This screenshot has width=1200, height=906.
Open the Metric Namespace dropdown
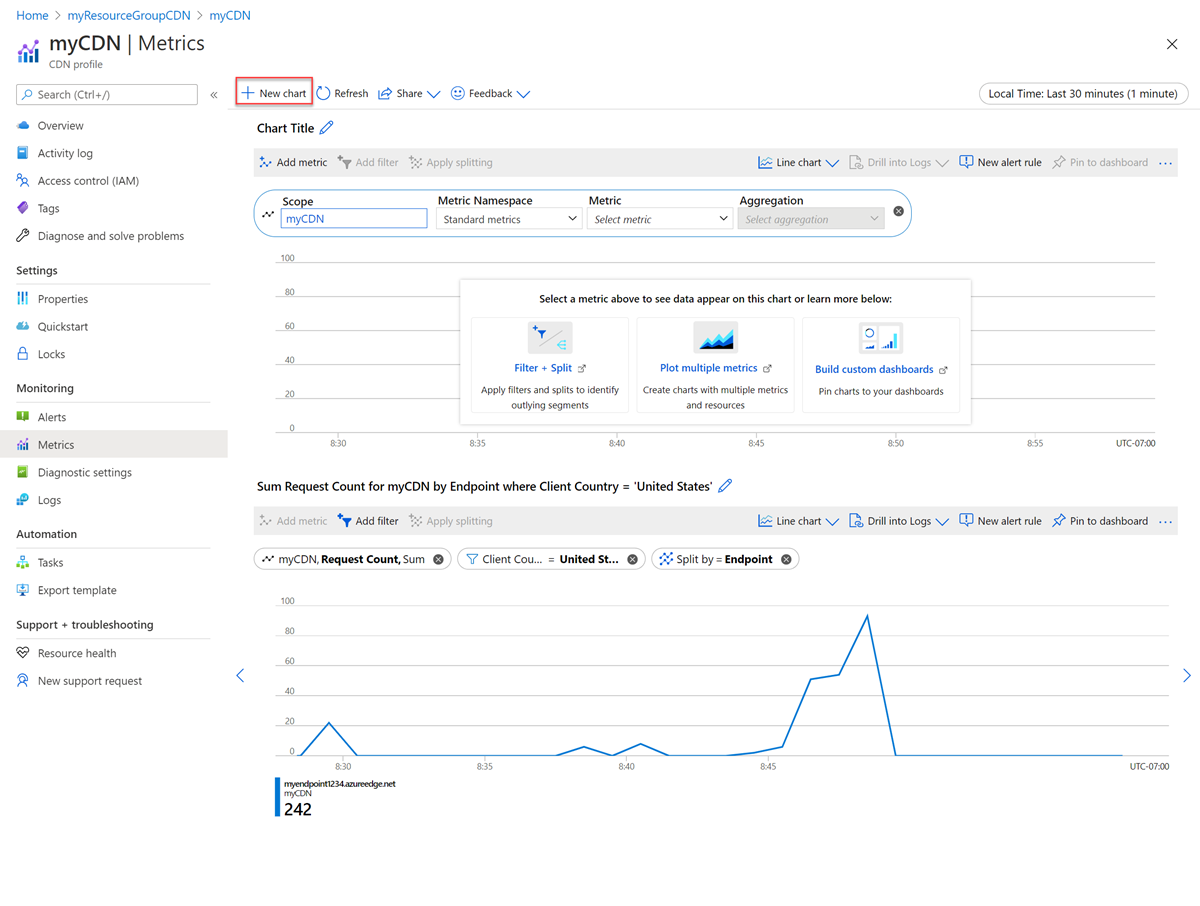point(509,219)
